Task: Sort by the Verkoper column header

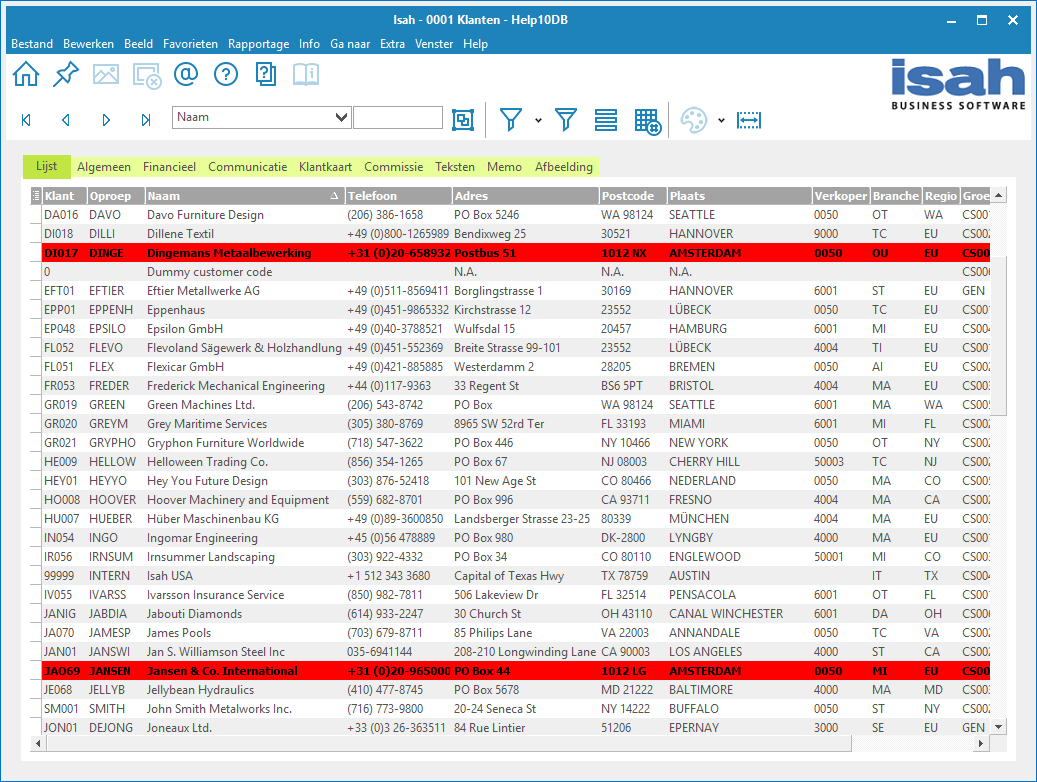Action: [841, 196]
